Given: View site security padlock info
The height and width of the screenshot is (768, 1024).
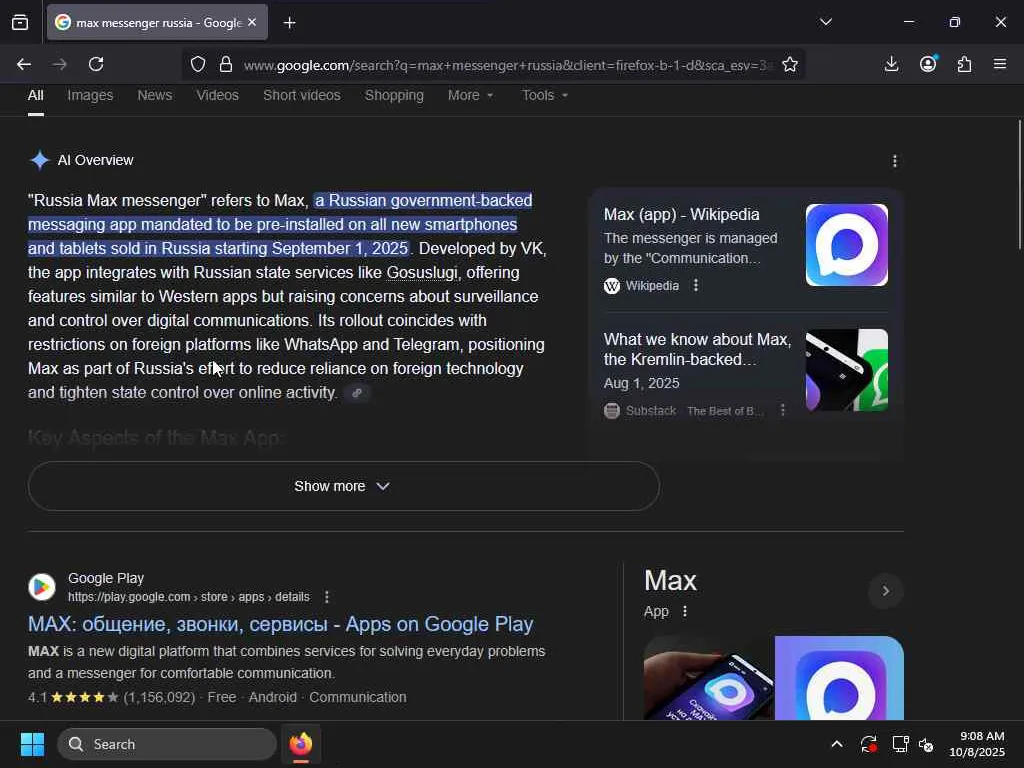Looking at the screenshot, I should click(226, 64).
